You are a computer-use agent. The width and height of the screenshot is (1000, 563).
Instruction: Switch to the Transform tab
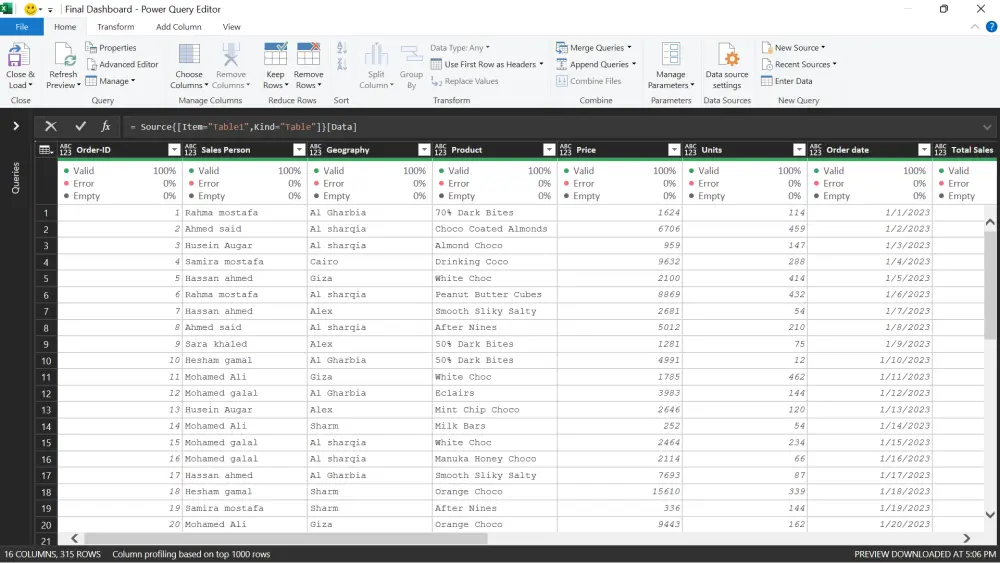click(115, 27)
